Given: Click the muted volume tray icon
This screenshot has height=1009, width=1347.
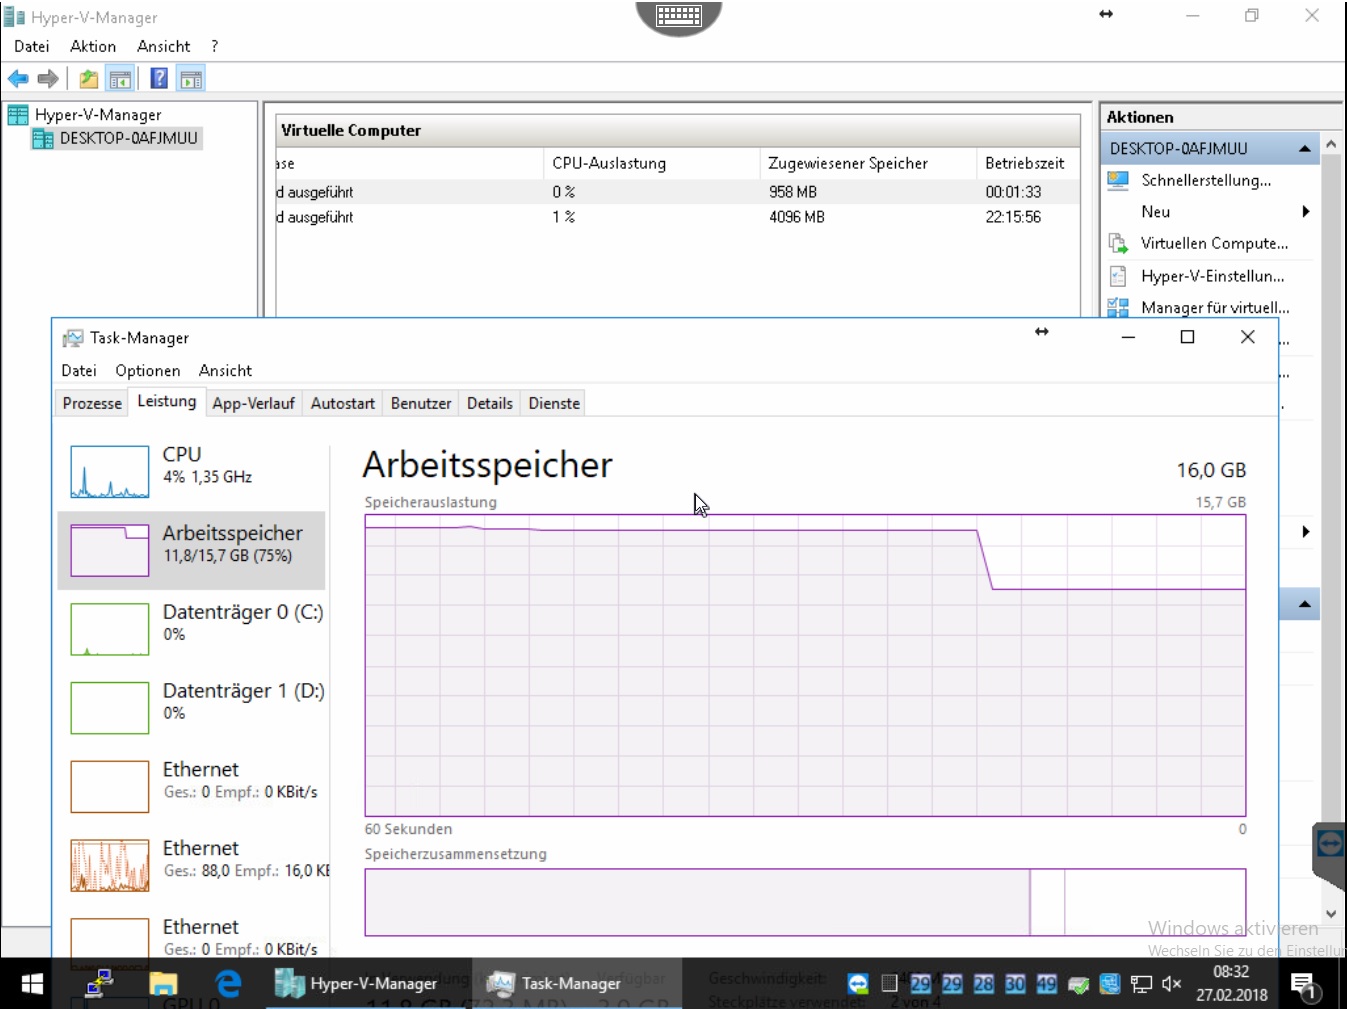Looking at the screenshot, I should (1171, 984).
